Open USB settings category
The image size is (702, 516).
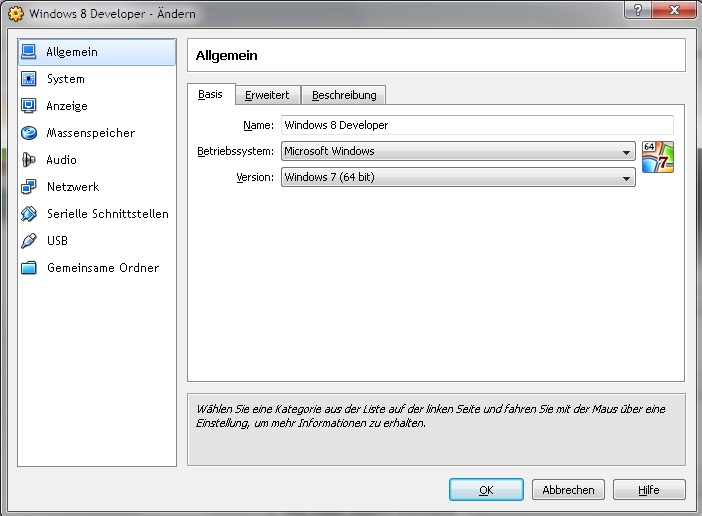97,241
